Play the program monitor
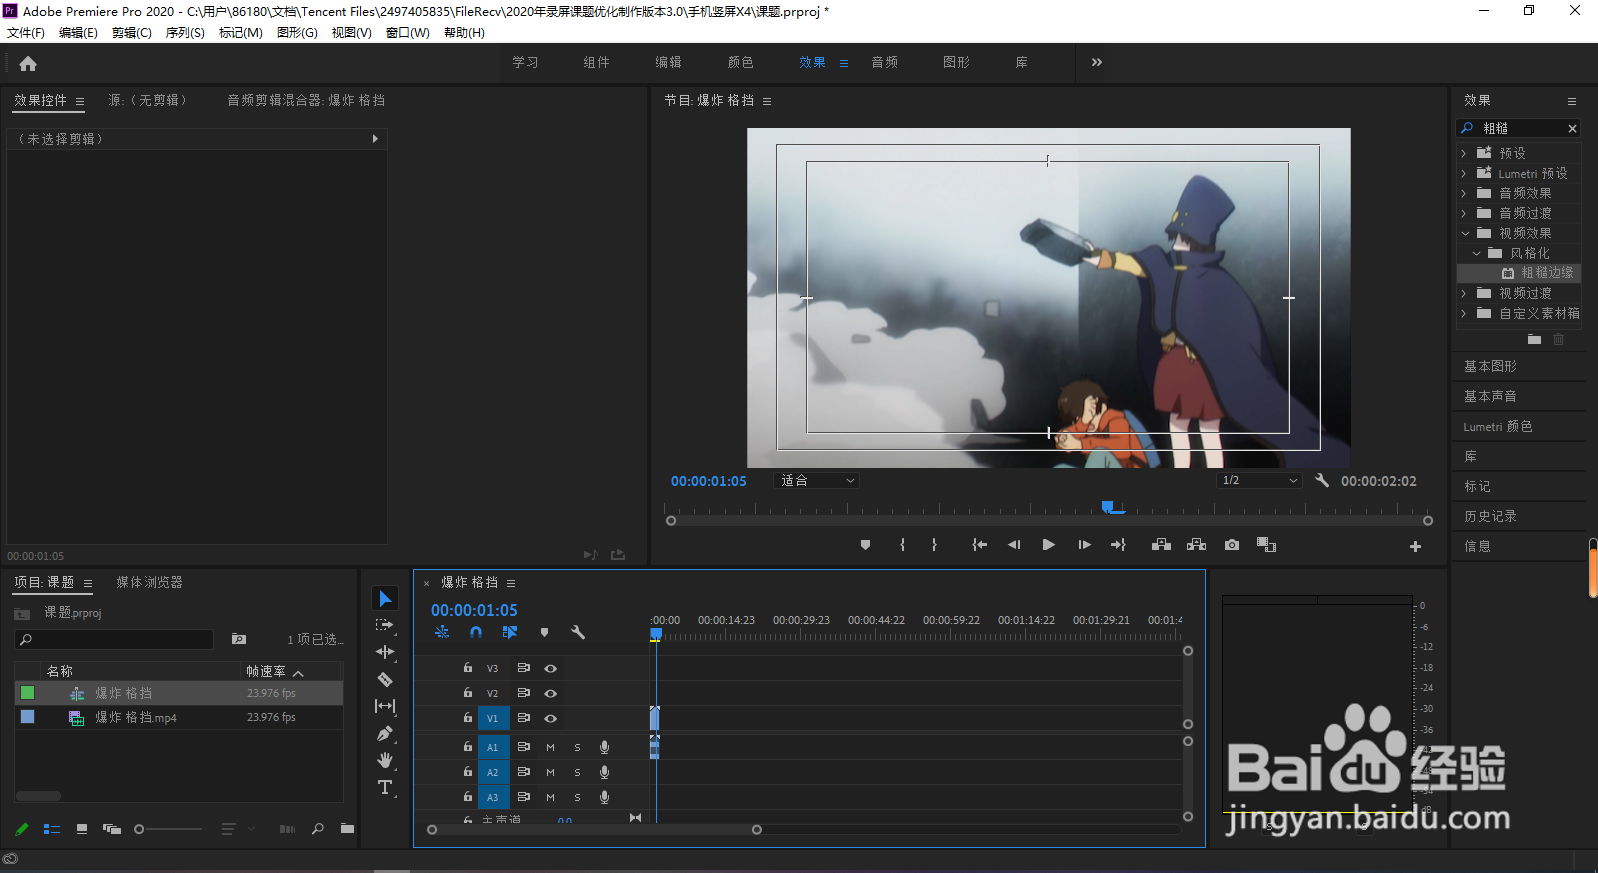The height and width of the screenshot is (873, 1598). click(1048, 545)
